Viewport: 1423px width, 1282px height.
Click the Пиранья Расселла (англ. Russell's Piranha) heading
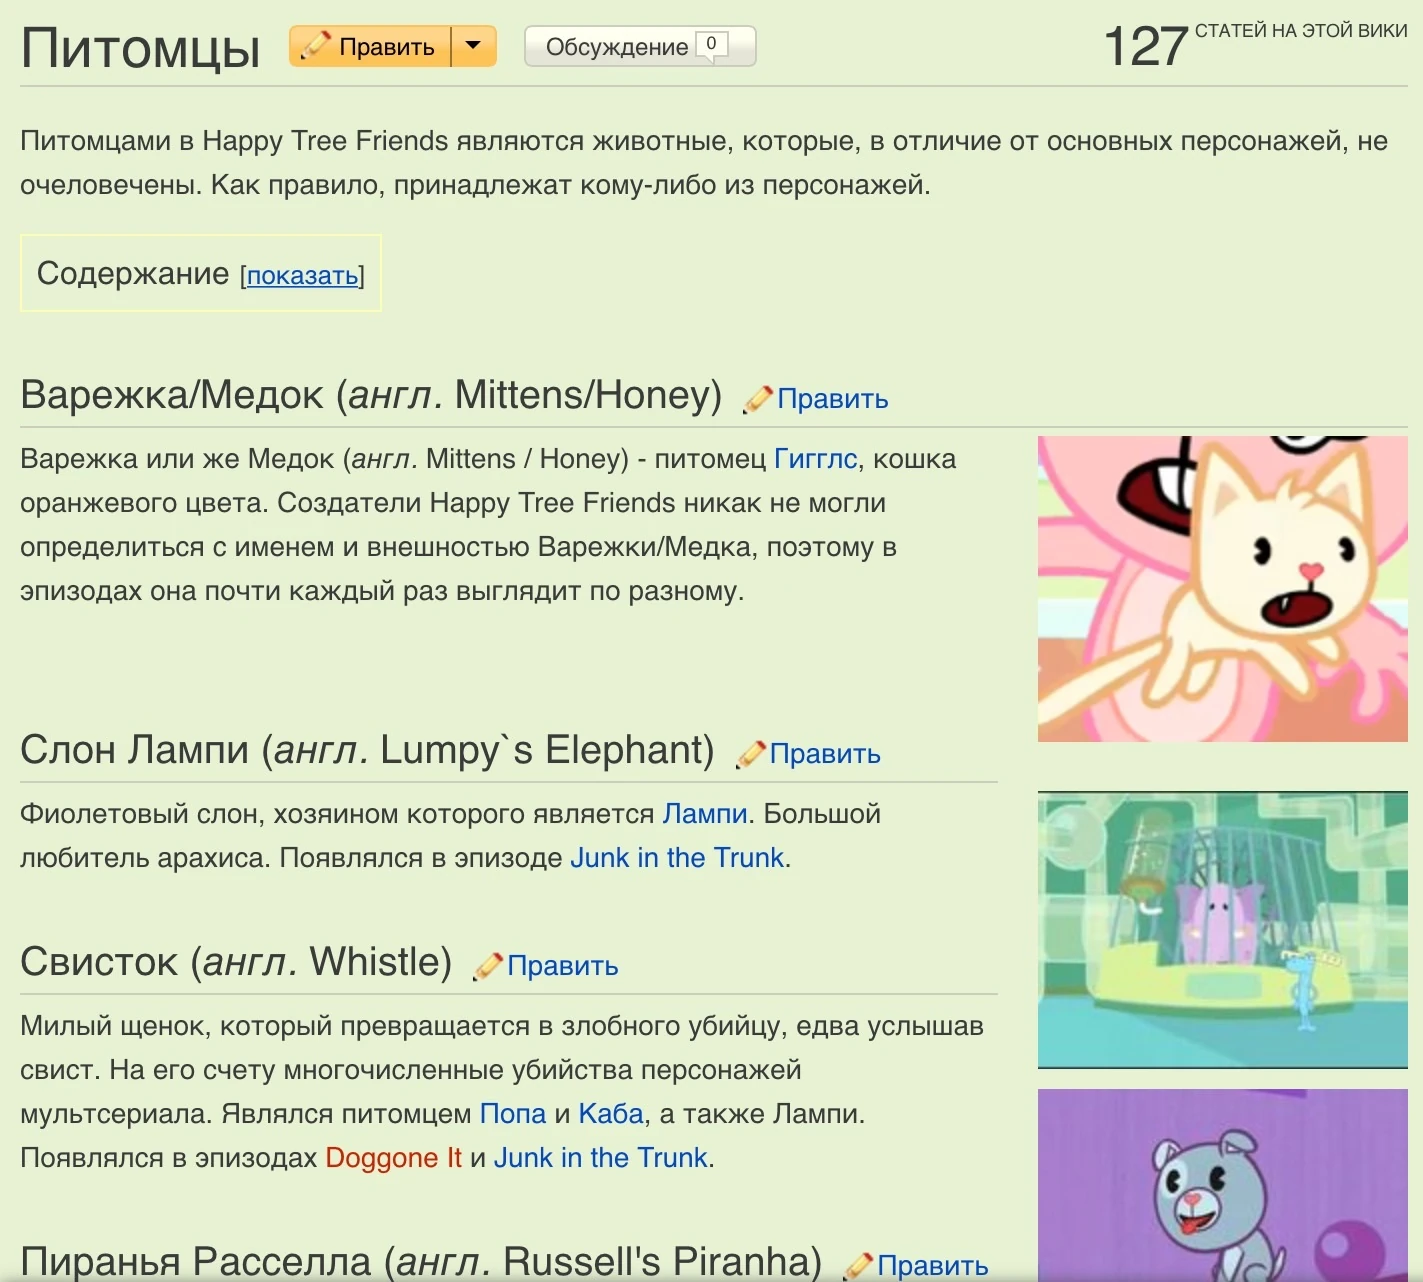421,1261
